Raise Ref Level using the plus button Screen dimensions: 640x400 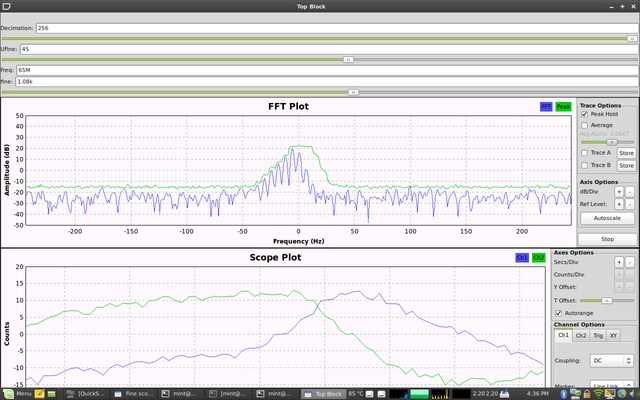[x=618, y=203]
